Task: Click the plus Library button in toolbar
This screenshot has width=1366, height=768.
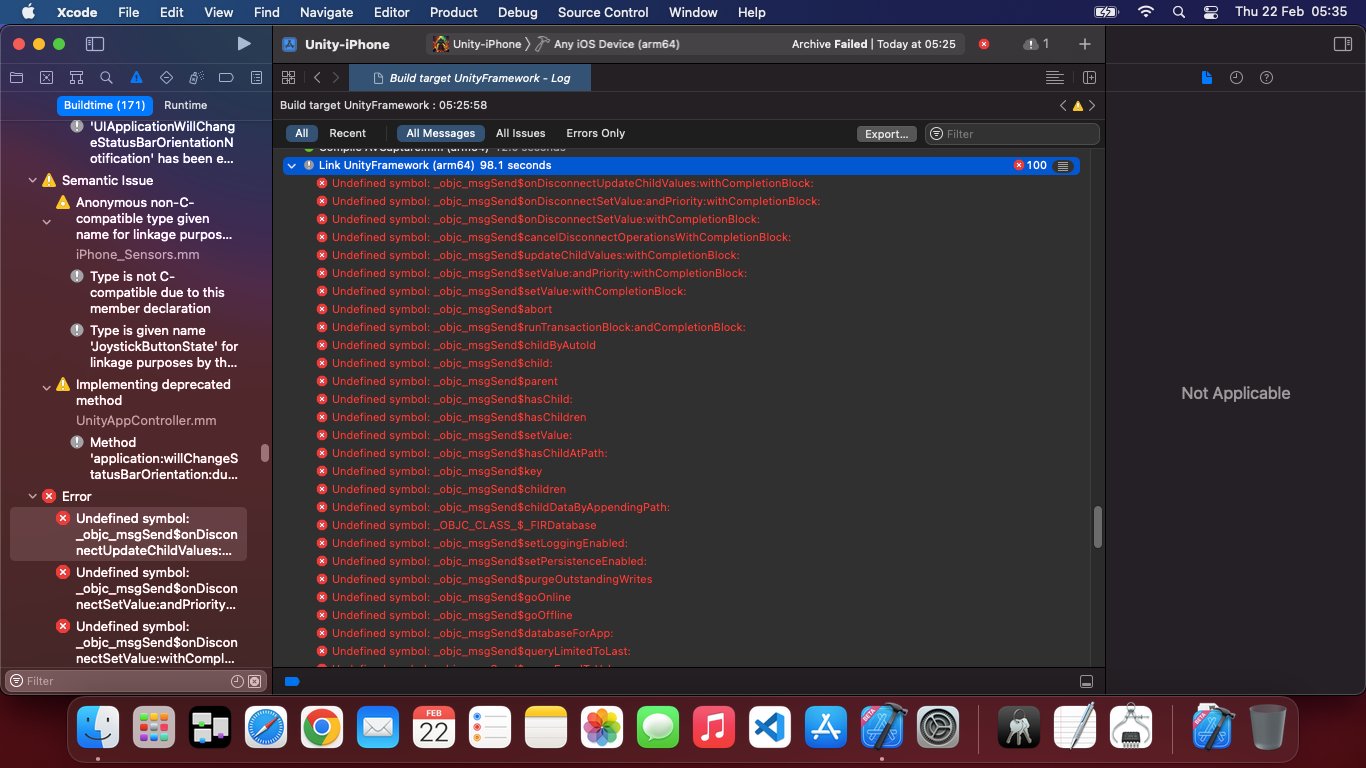Action: point(1085,44)
